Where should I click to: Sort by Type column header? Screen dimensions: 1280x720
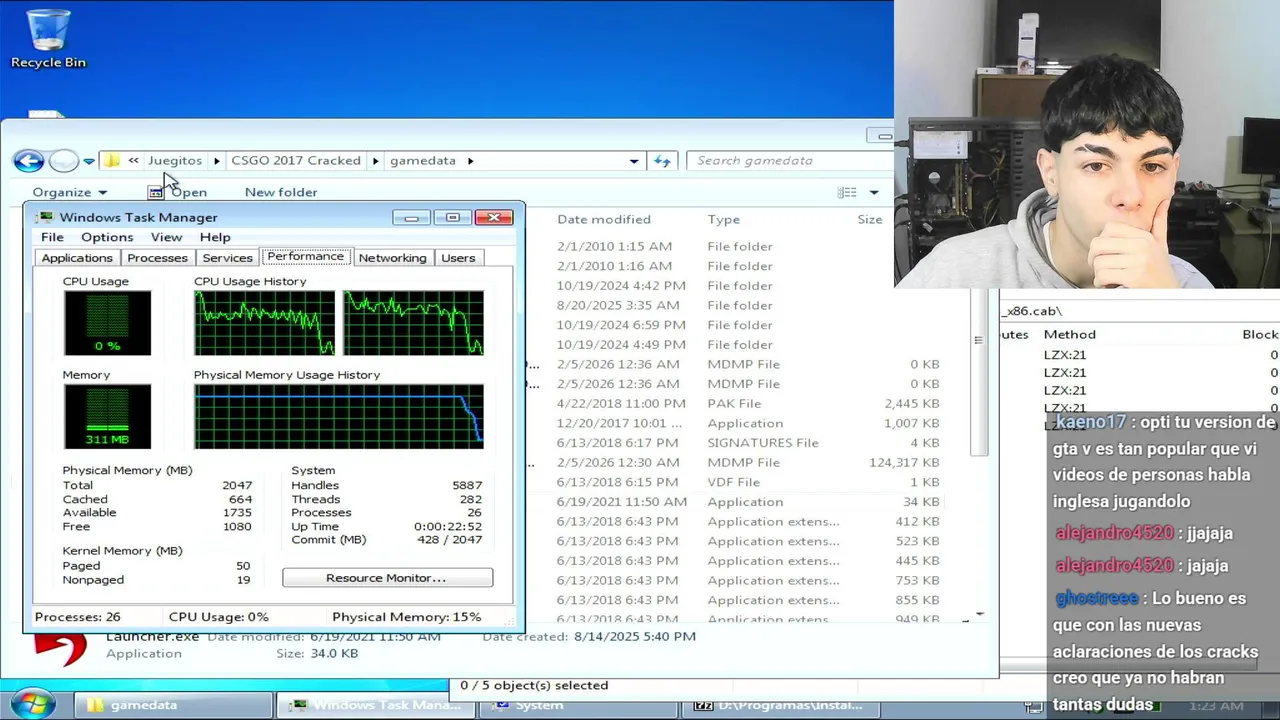point(724,219)
